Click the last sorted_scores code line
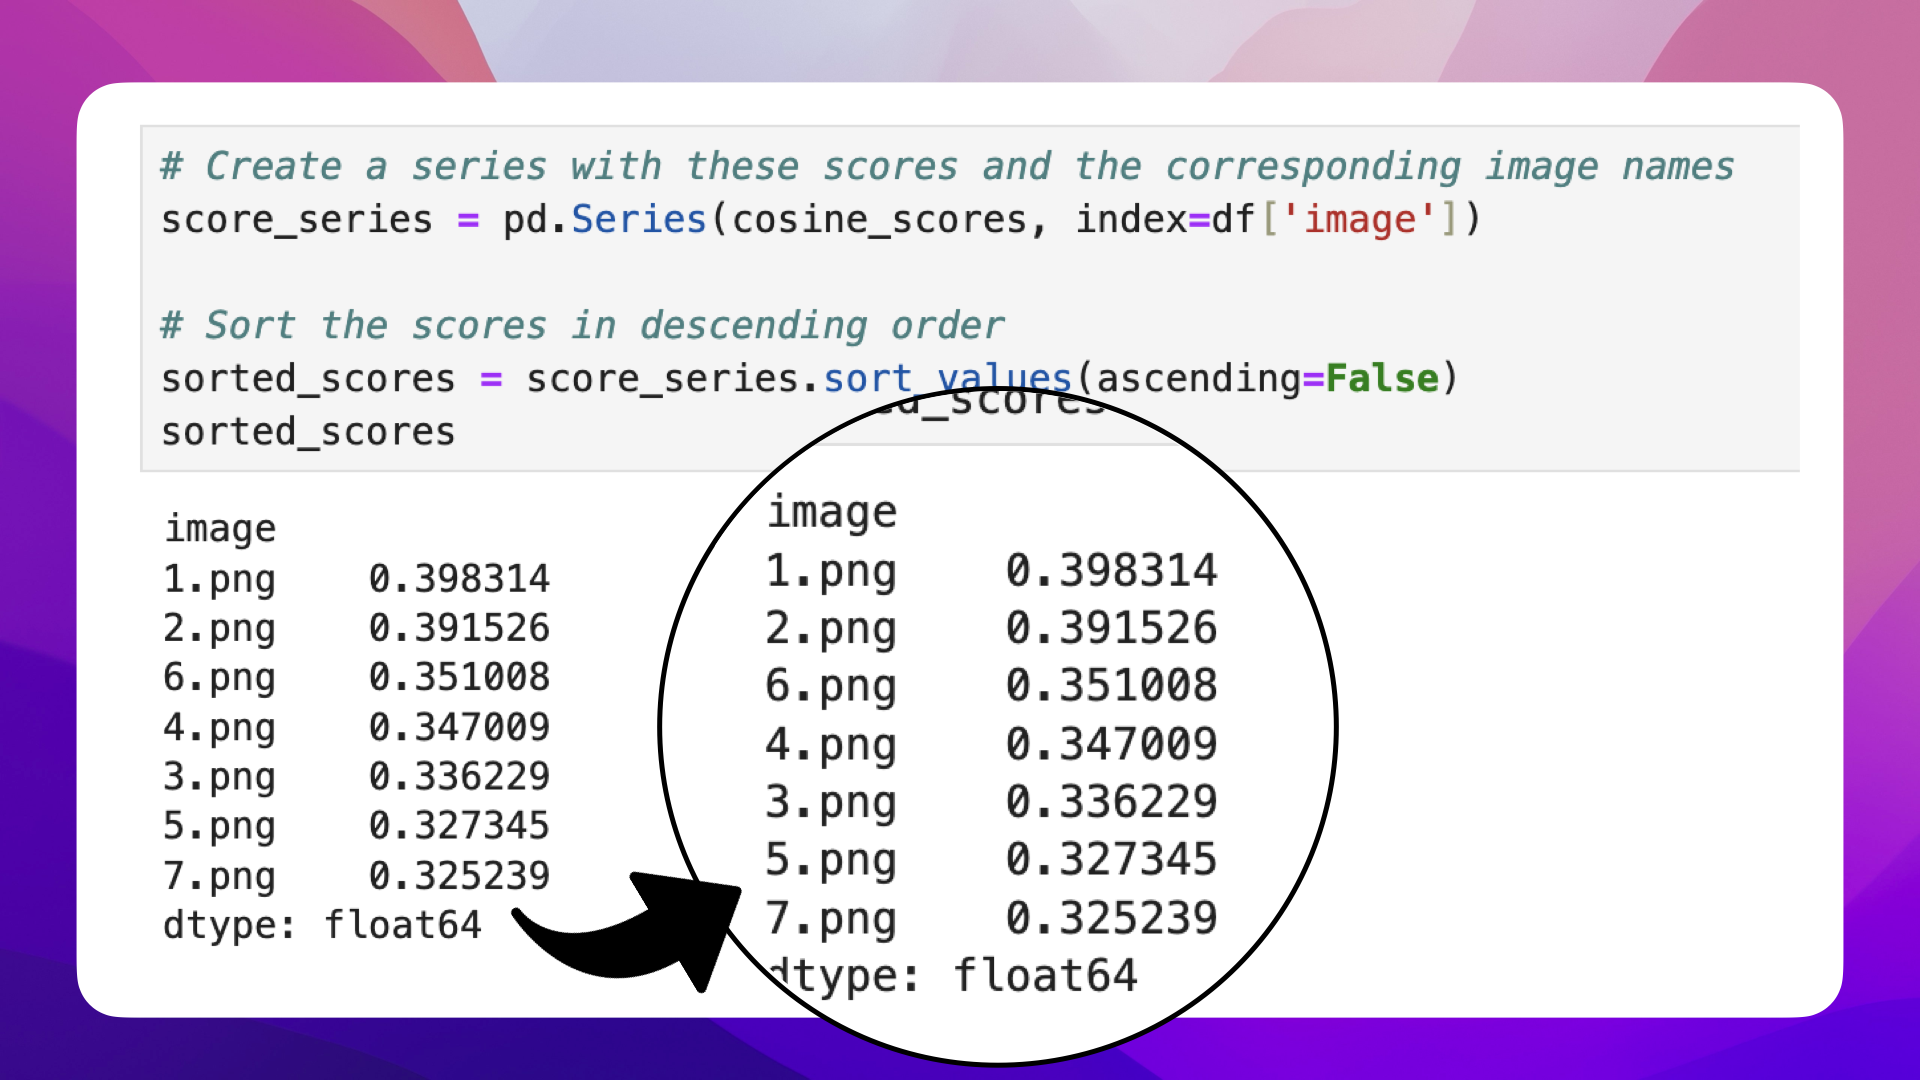Screen dimensions: 1920x1080 (308, 432)
